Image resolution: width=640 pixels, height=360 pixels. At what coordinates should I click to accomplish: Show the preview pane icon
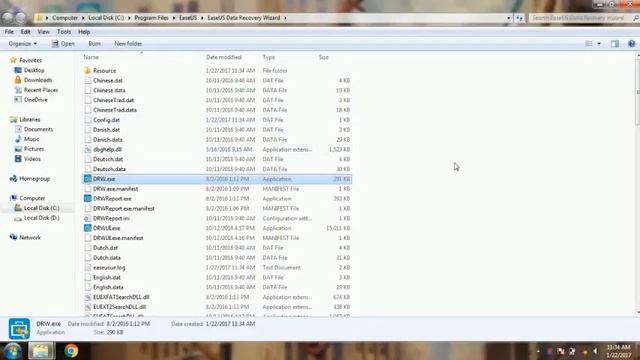[615, 44]
